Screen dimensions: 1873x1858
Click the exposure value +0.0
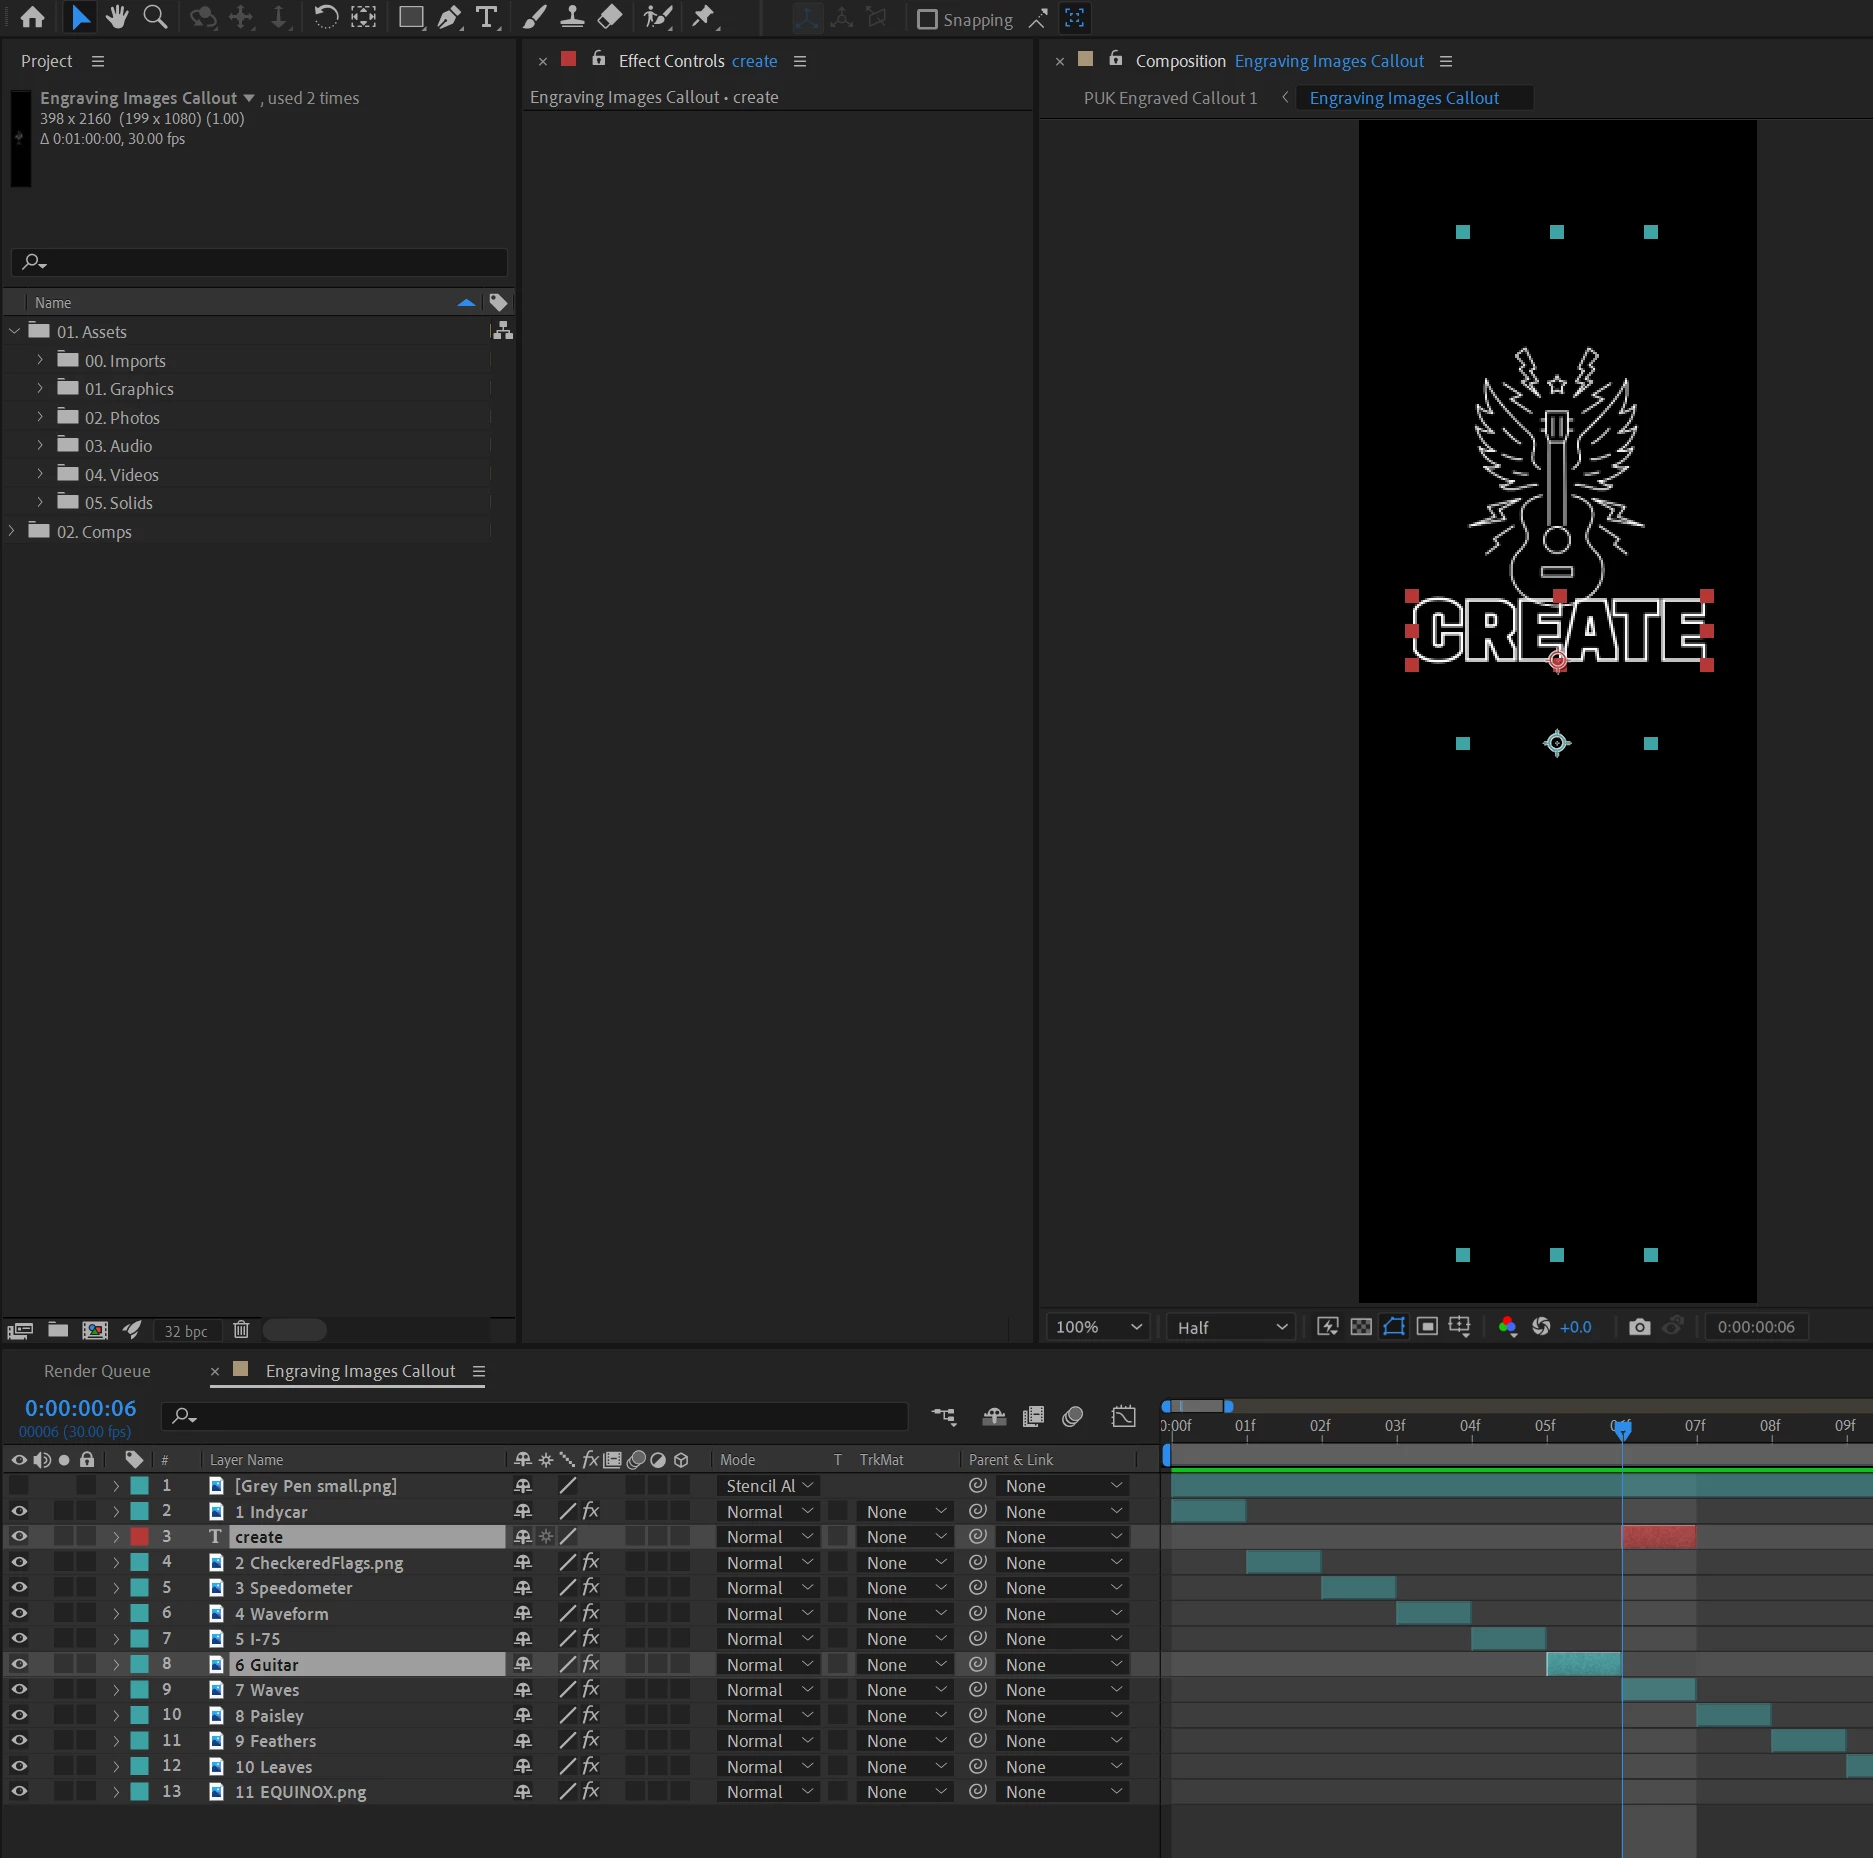[1575, 1327]
